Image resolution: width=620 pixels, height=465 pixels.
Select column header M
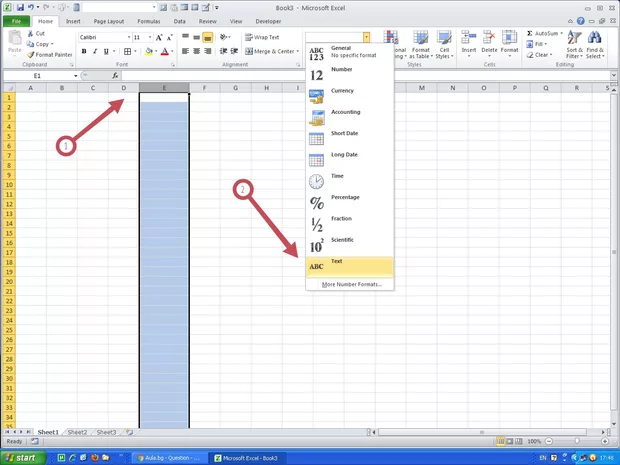click(422, 88)
